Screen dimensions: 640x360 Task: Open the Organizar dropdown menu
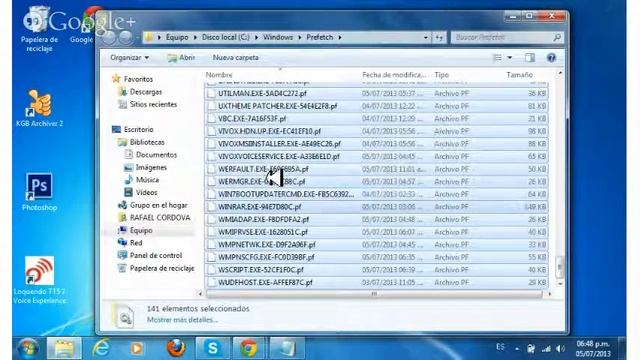coord(129,58)
